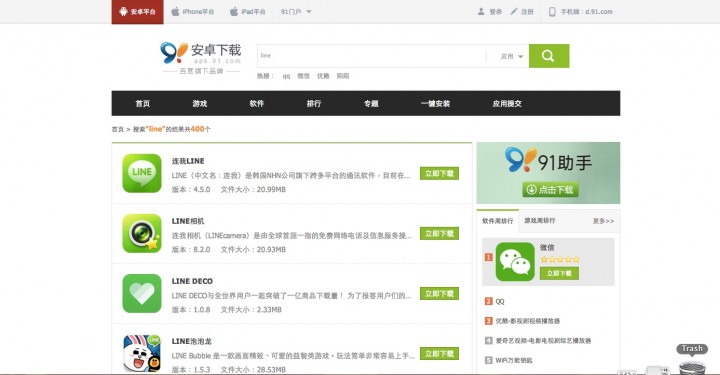Click the 登录 login link

coord(489,11)
